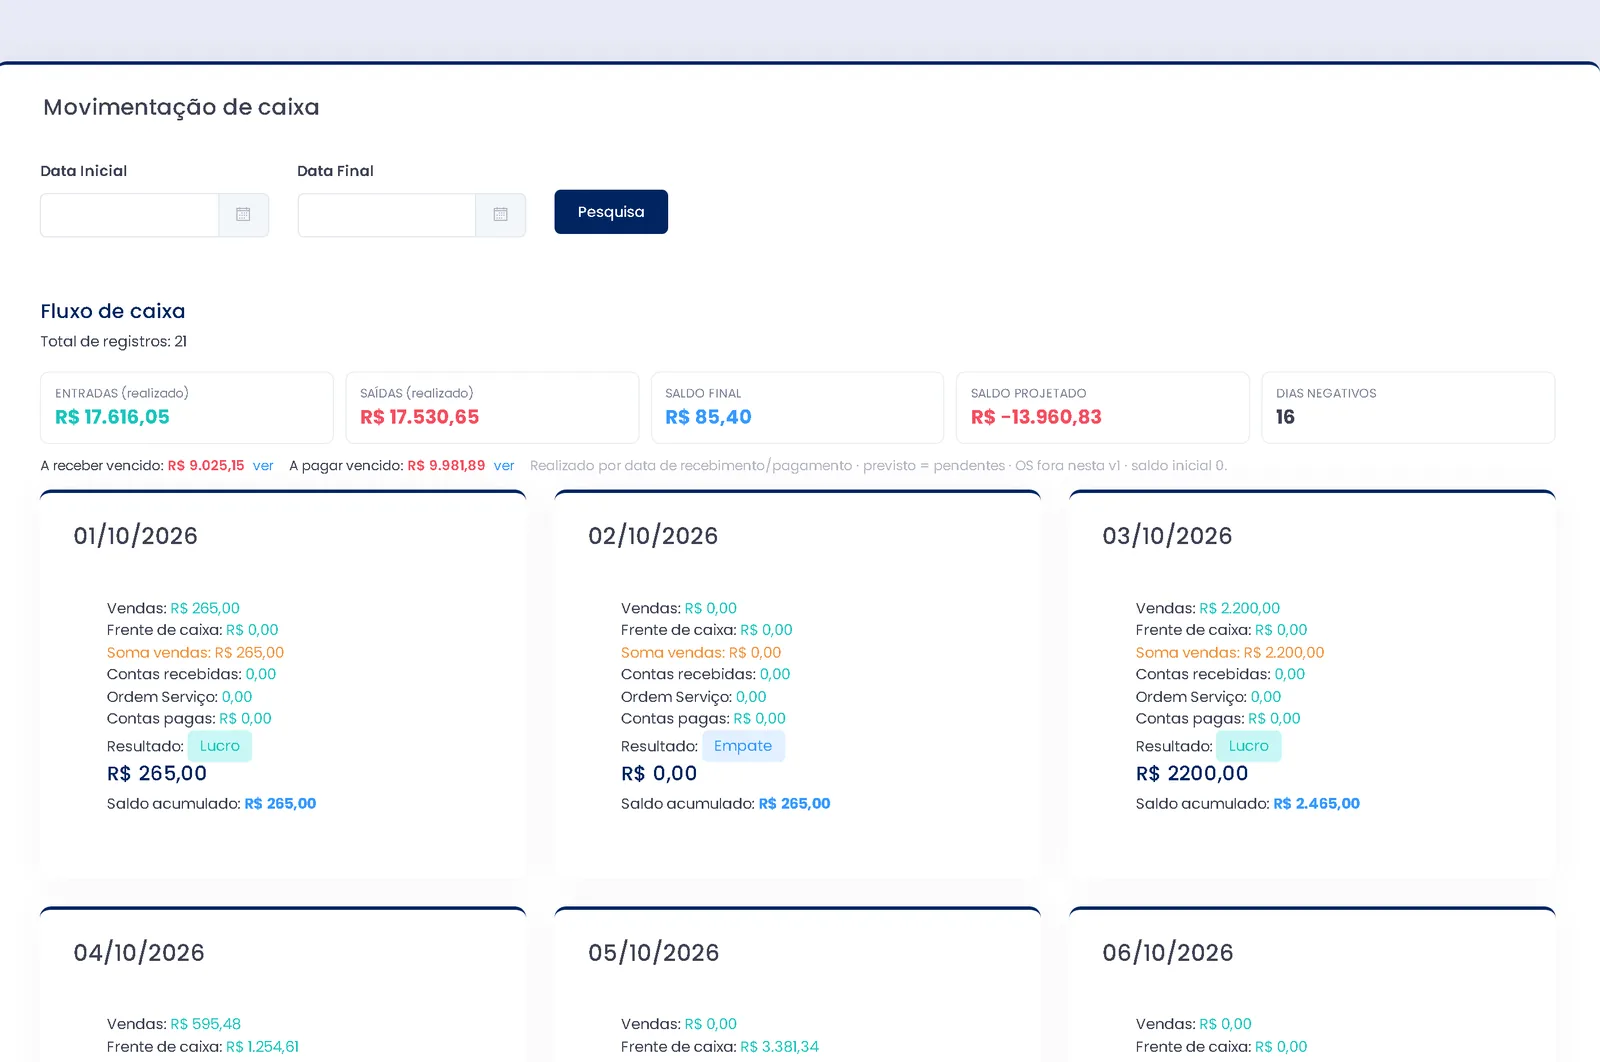
Task: Click the DIAS NEGATIVOS count 16
Action: [x=1285, y=417]
